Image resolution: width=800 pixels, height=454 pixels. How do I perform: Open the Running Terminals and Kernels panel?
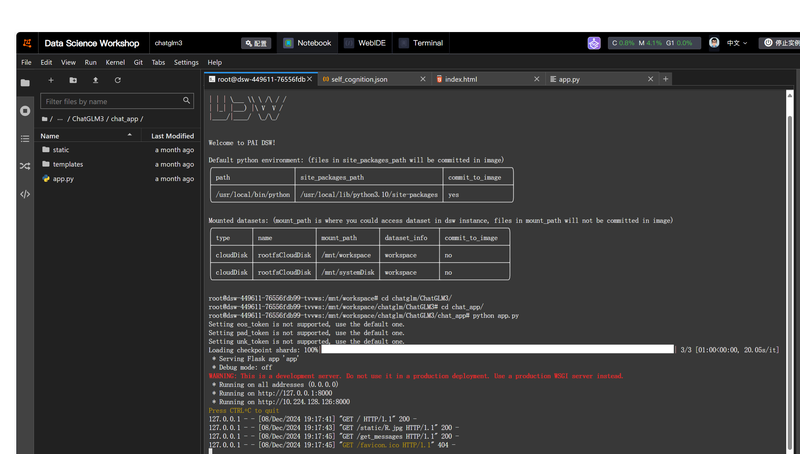click(x=25, y=111)
